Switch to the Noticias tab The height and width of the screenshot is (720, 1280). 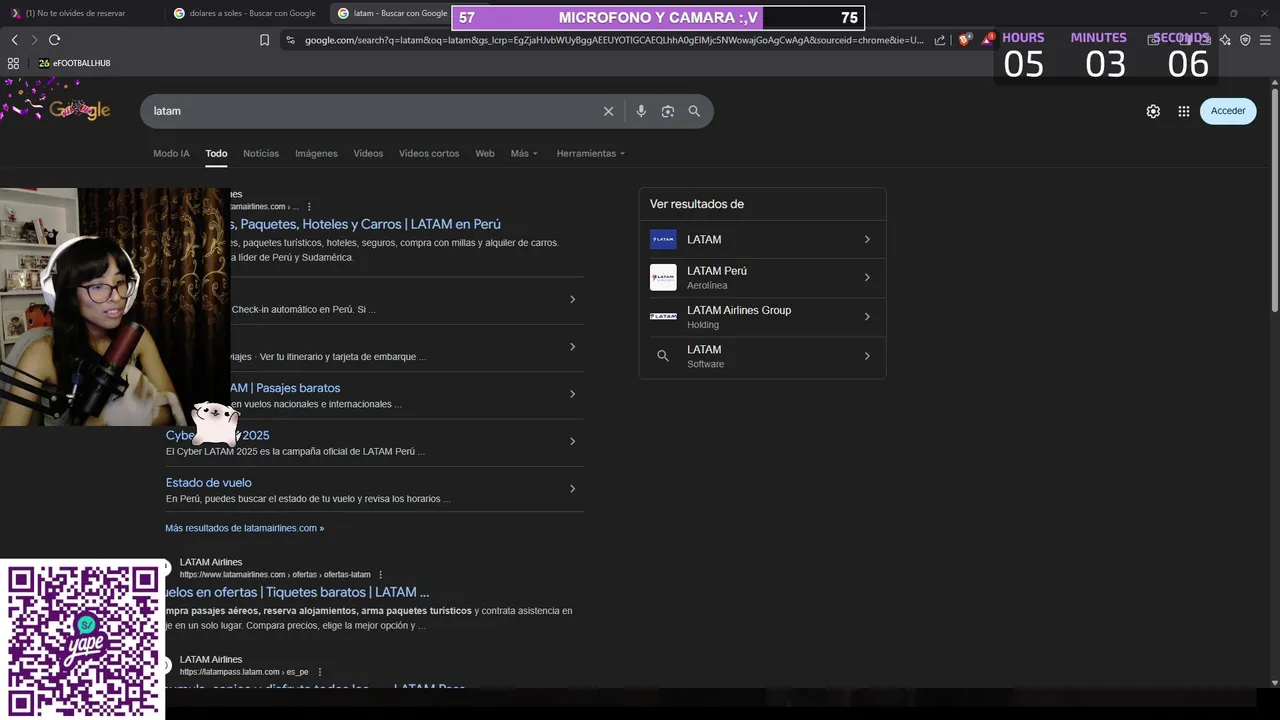[261, 153]
